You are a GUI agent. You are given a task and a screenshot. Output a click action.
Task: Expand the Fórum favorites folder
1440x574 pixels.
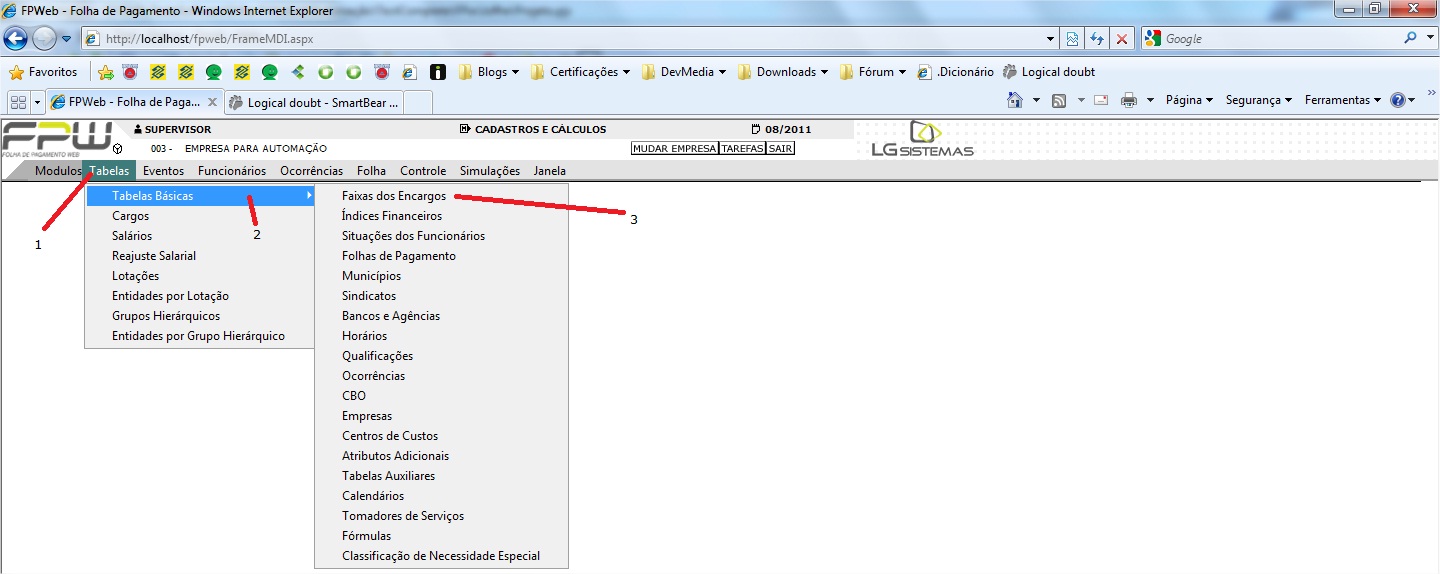pos(873,72)
